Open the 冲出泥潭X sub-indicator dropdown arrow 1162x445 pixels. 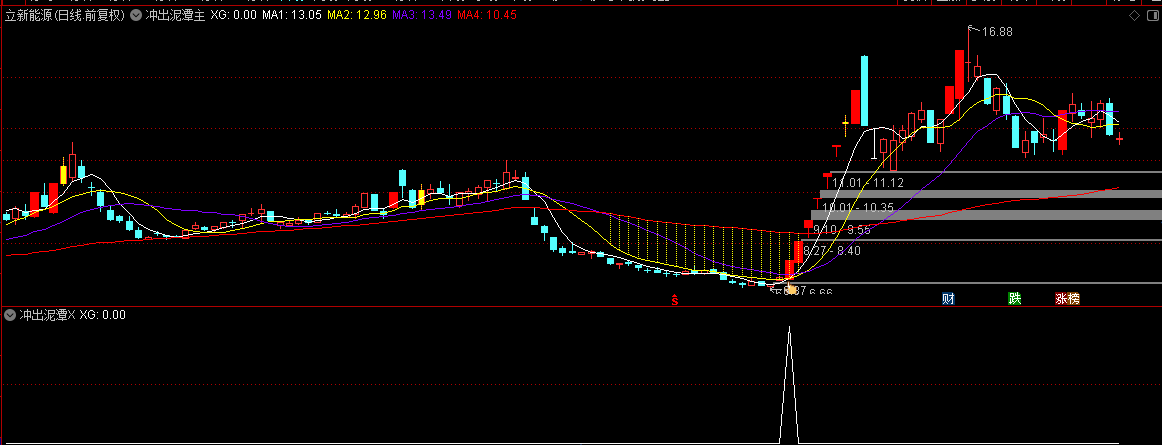coord(10,315)
